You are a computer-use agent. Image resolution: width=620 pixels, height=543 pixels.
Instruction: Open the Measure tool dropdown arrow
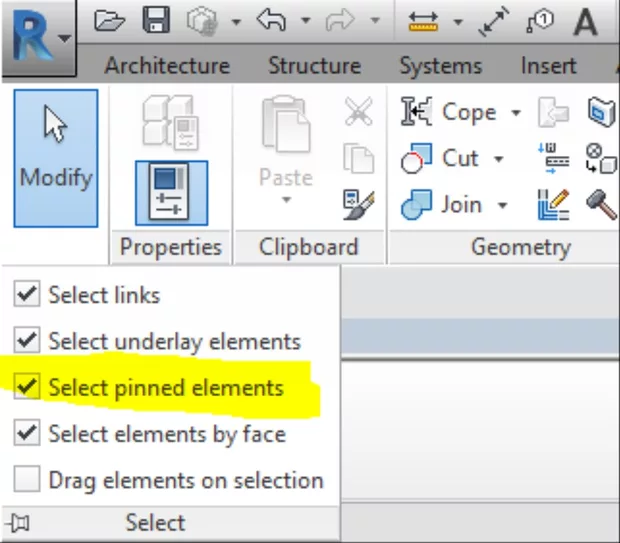pos(458,22)
